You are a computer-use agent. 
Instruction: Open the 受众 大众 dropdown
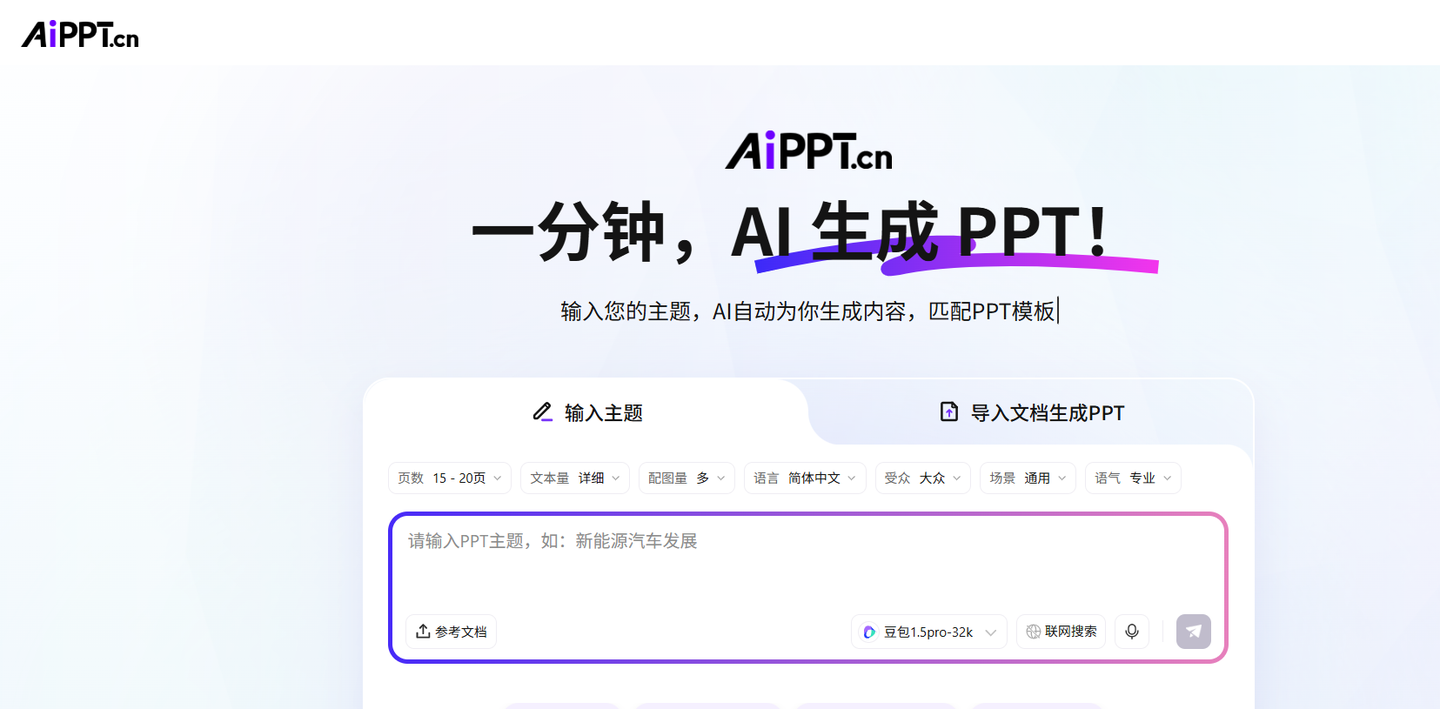click(923, 478)
